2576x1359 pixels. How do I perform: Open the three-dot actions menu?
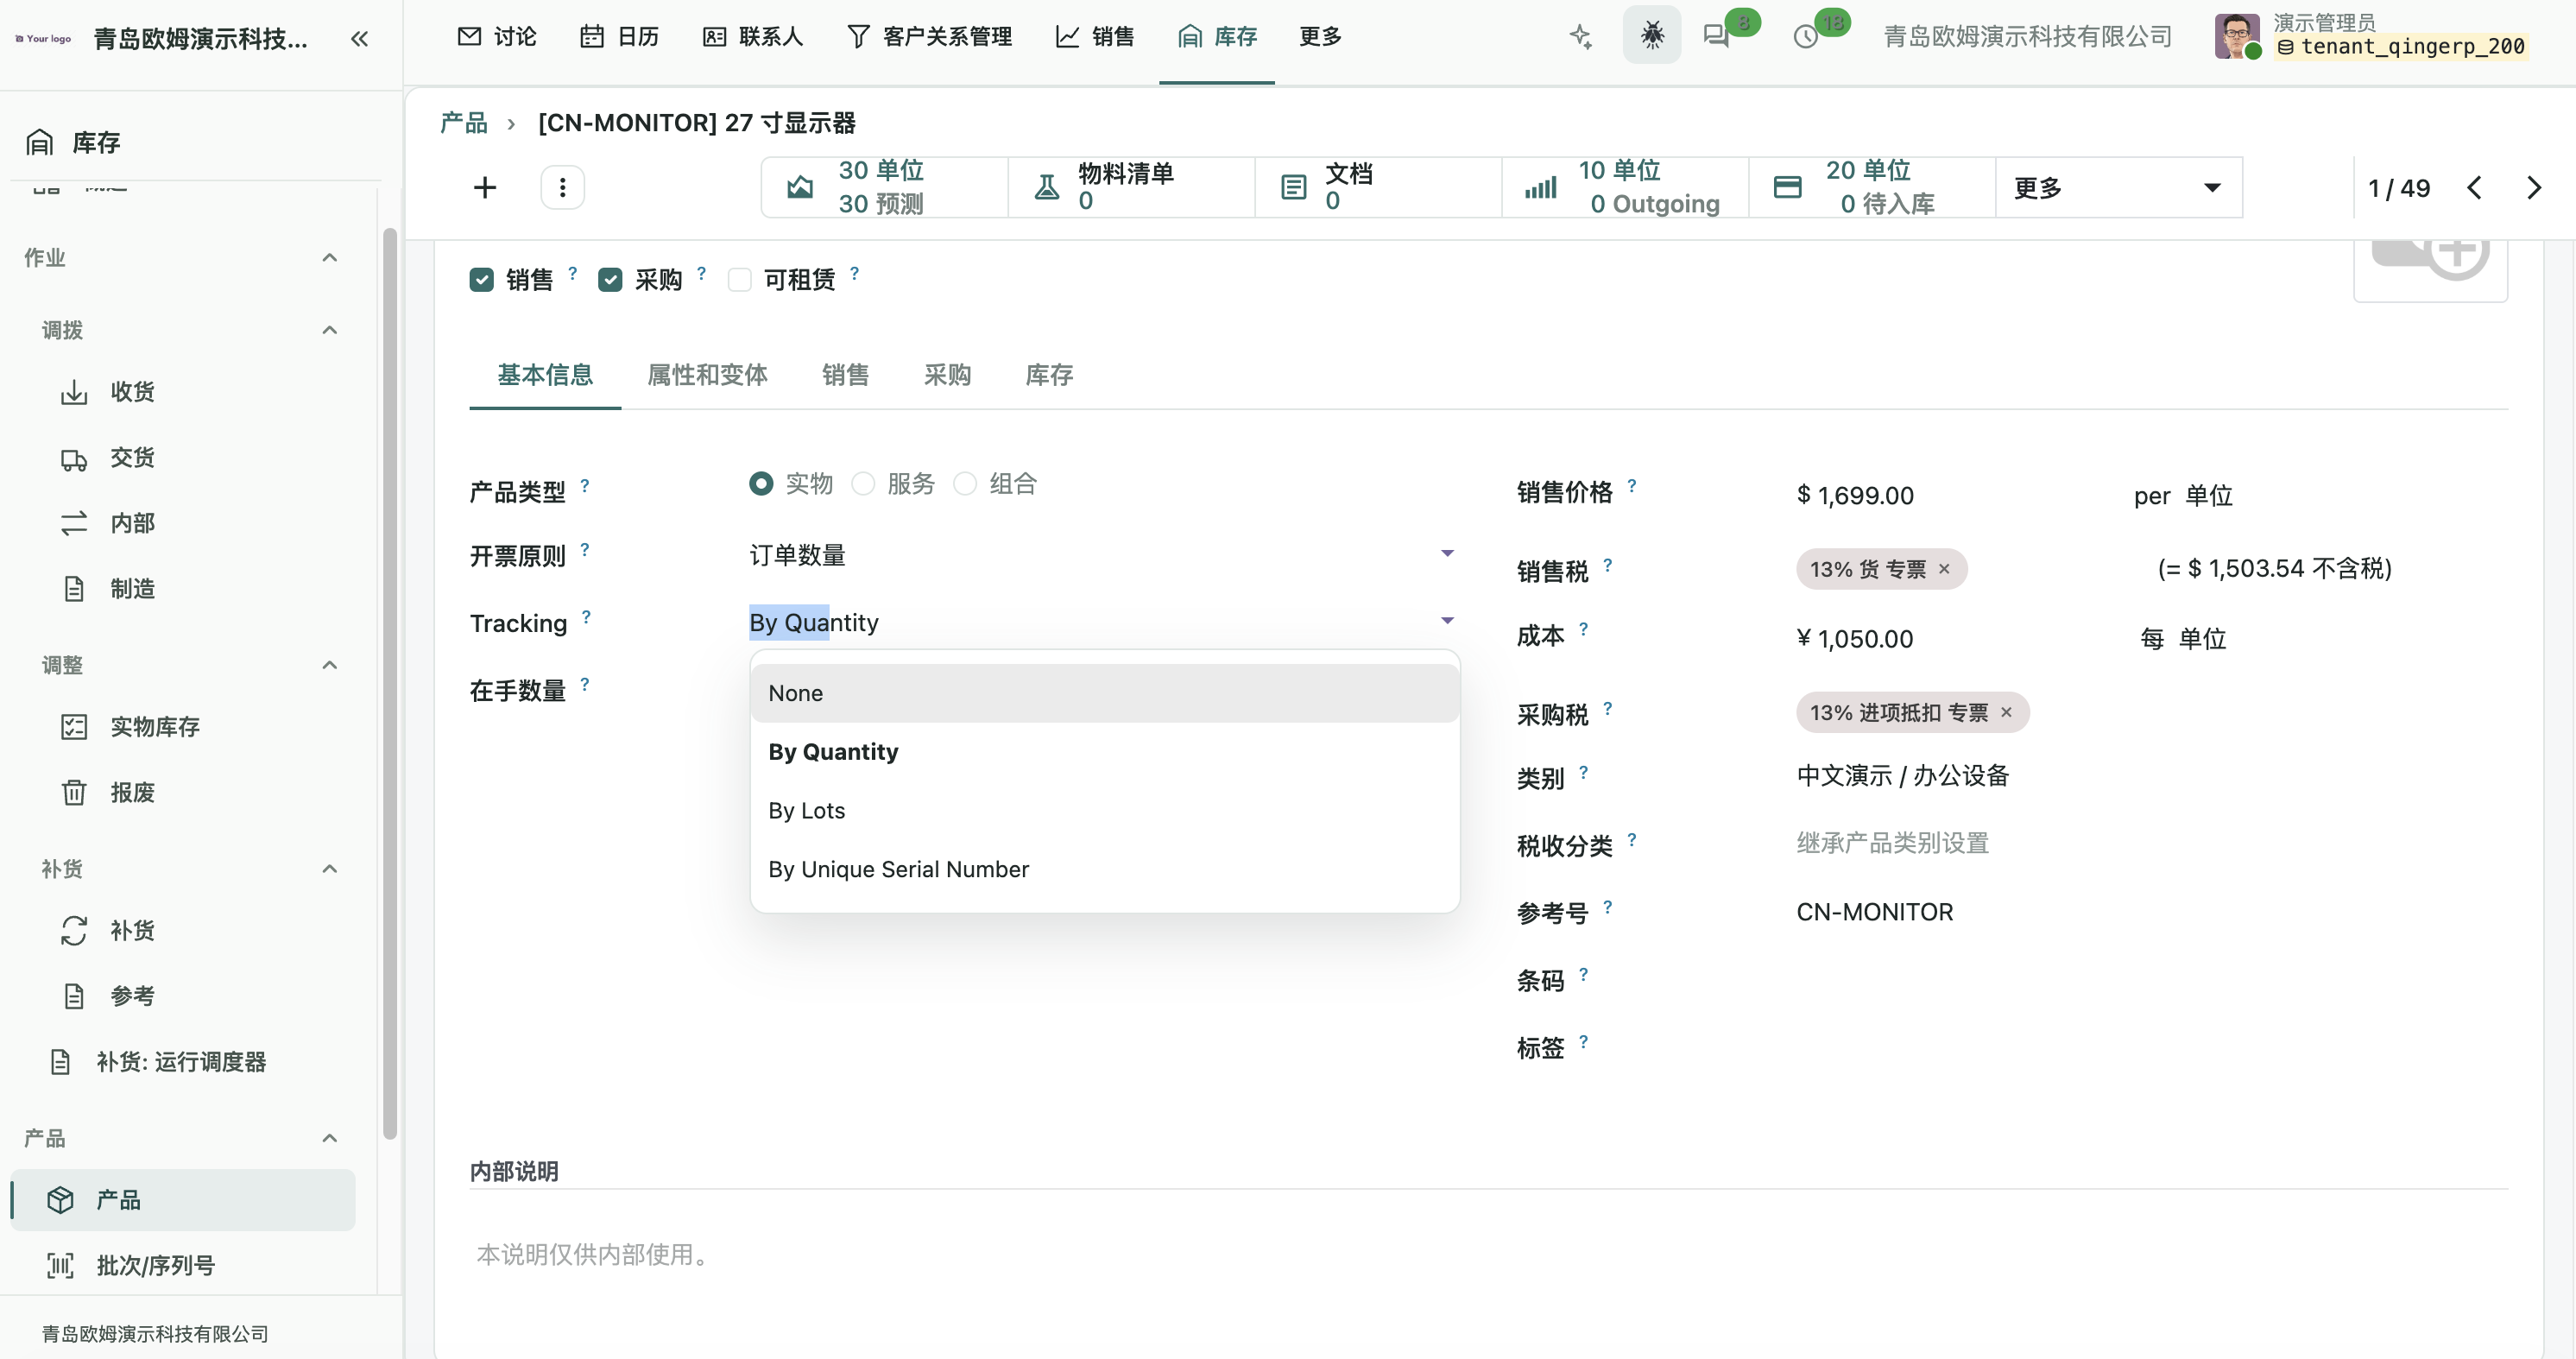pos(562,187)
